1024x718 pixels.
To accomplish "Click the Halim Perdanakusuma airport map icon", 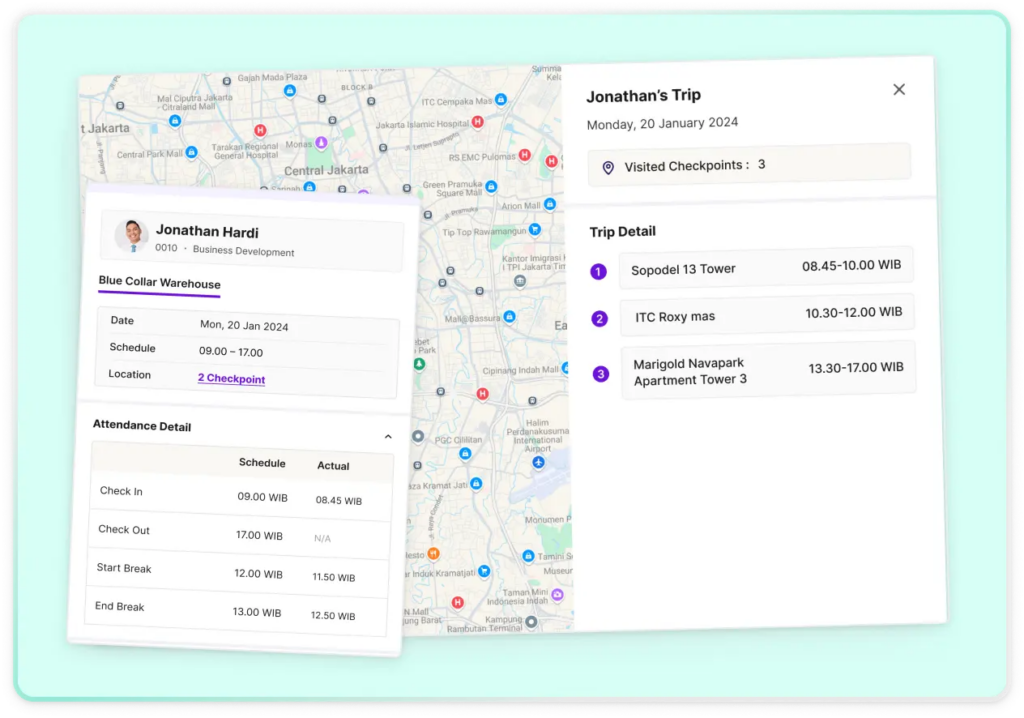I will coord(538,462).
